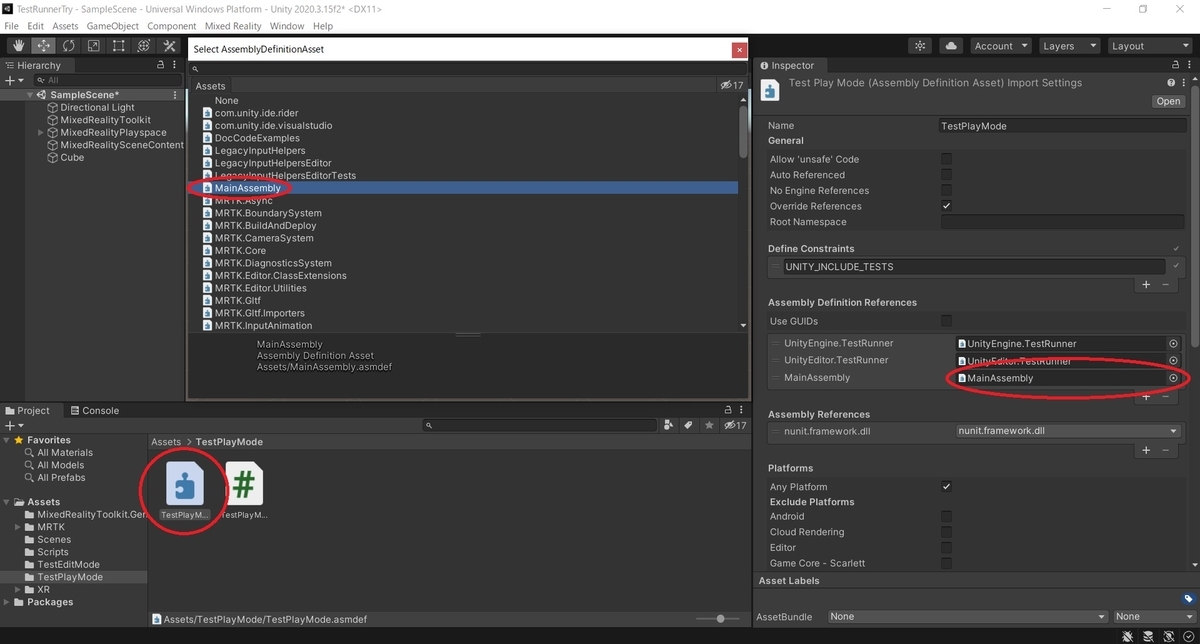Screen dimensions: 1200x644
Task: Open object picker for UnityEngine.TestRunner reference
Action: point(1174,343)
